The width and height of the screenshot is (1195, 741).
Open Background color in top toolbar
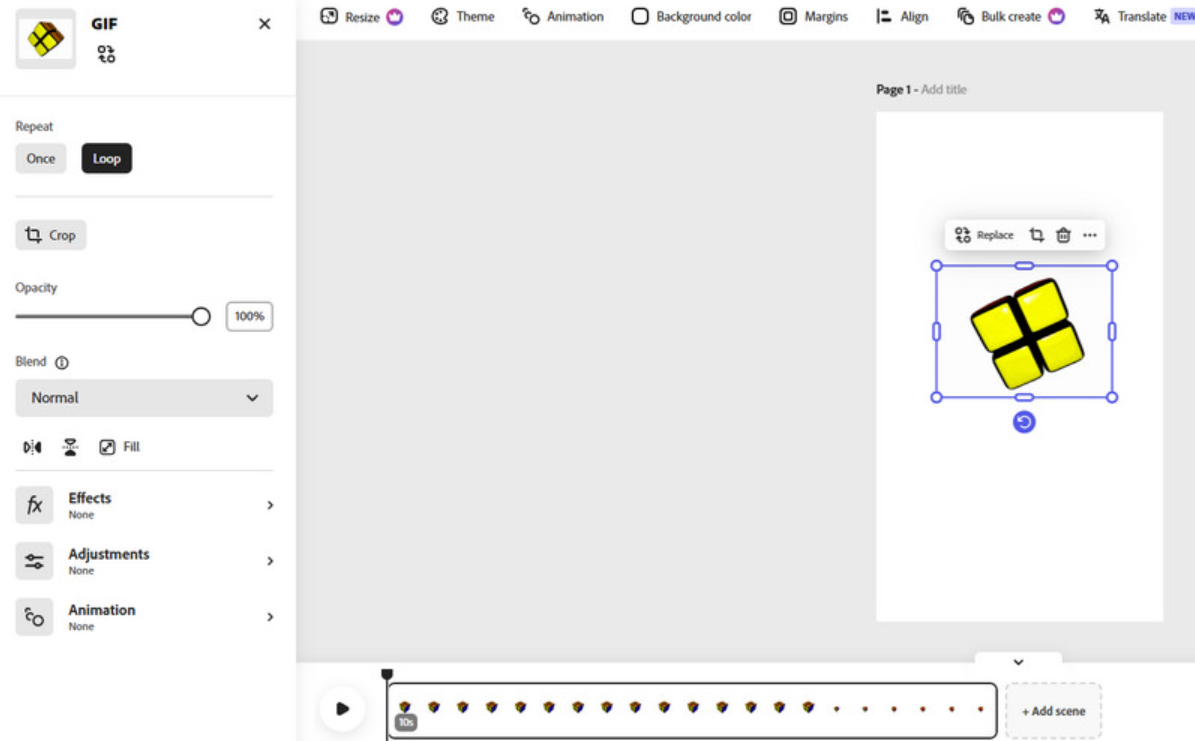691,17
